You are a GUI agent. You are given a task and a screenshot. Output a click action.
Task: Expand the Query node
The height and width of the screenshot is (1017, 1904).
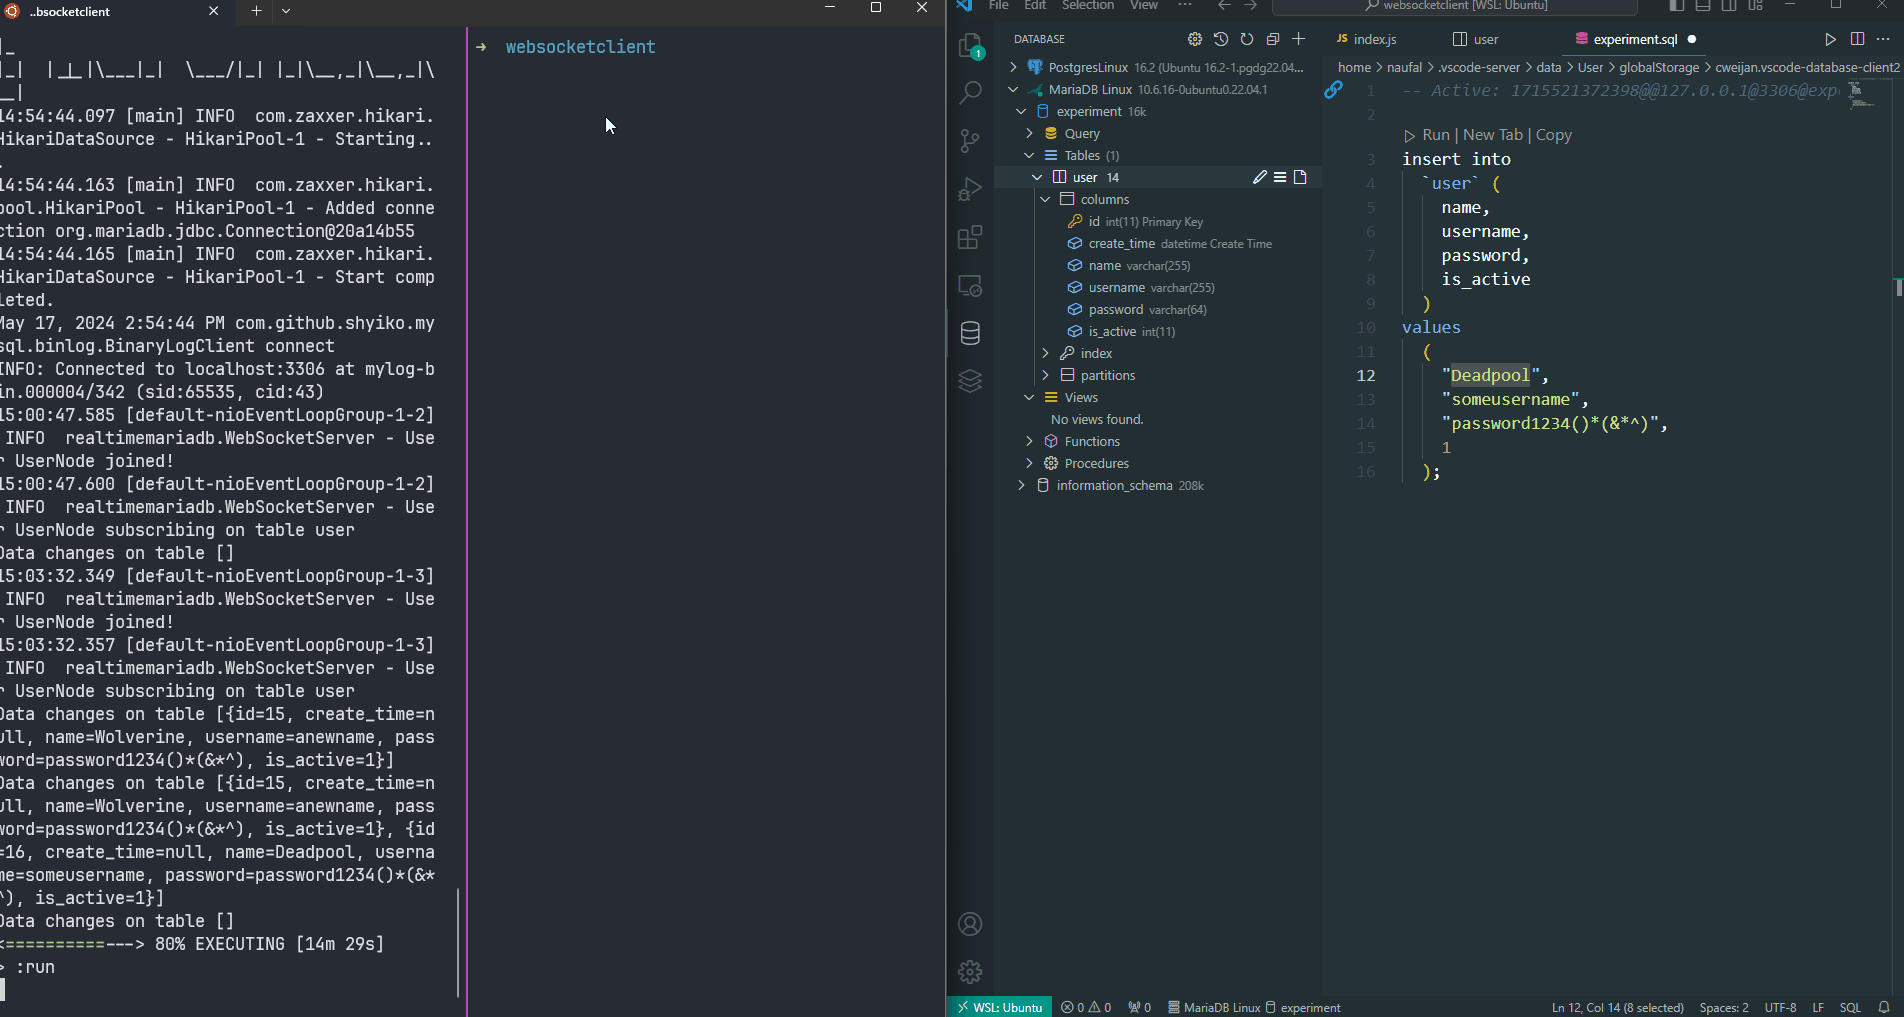[x=1029, y=133]
